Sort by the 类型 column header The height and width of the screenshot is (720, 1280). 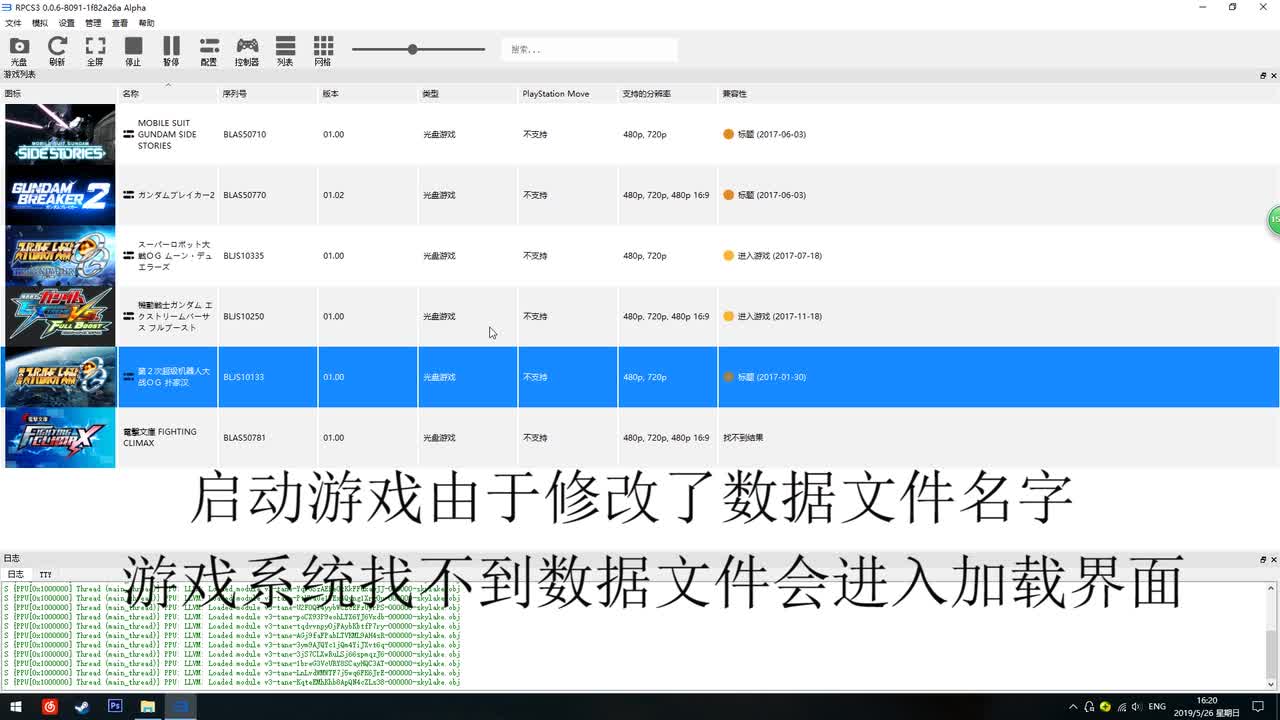click(468, 94)
